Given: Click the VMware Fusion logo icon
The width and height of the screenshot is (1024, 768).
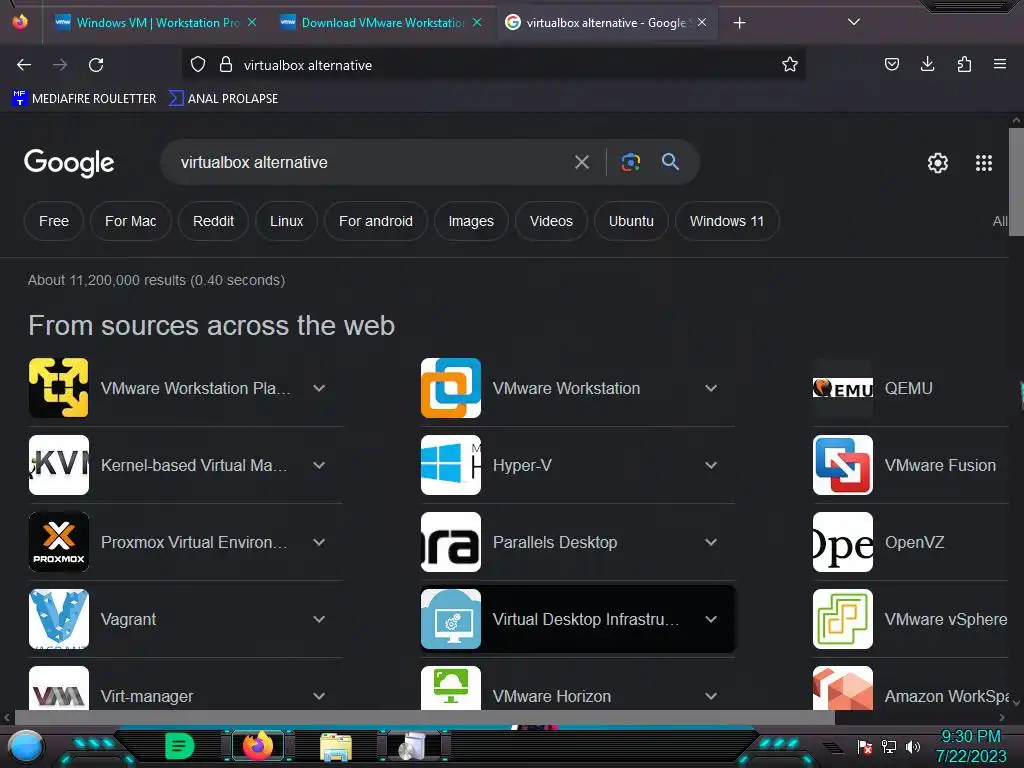Looking at the screenshot, I should (x=842, y=465).
